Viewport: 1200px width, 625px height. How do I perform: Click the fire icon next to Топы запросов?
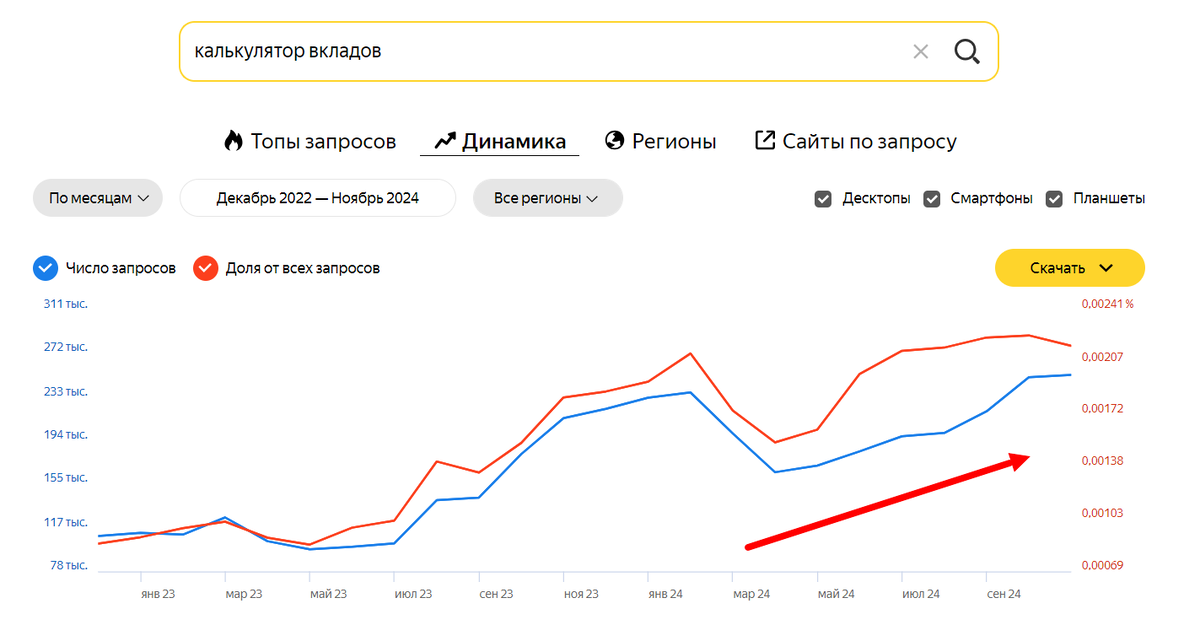coord(235,141)
